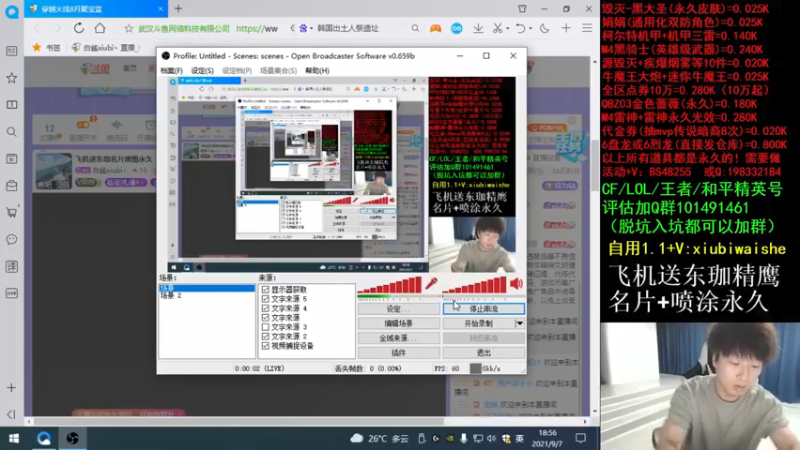
Task: Open sidebar favorites star
Action: (11, 78)
